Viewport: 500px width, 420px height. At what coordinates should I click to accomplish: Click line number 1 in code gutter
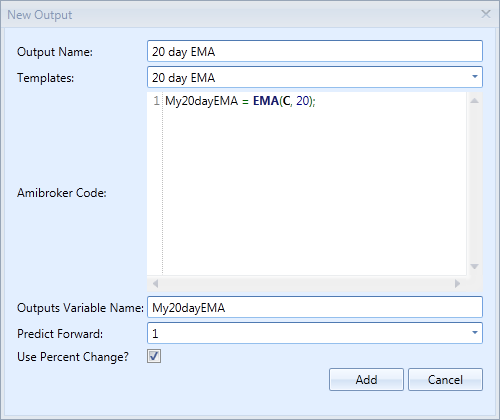point(156,101)
